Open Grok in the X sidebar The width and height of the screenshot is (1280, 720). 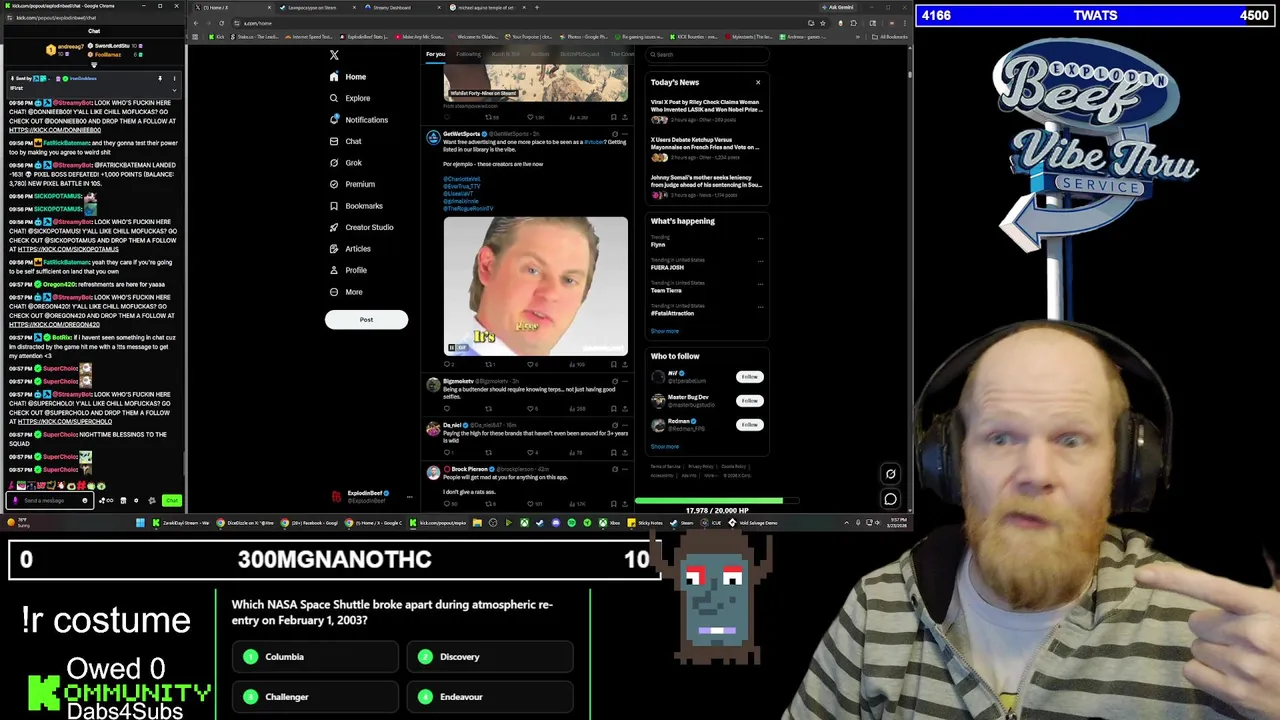point(346,163)
